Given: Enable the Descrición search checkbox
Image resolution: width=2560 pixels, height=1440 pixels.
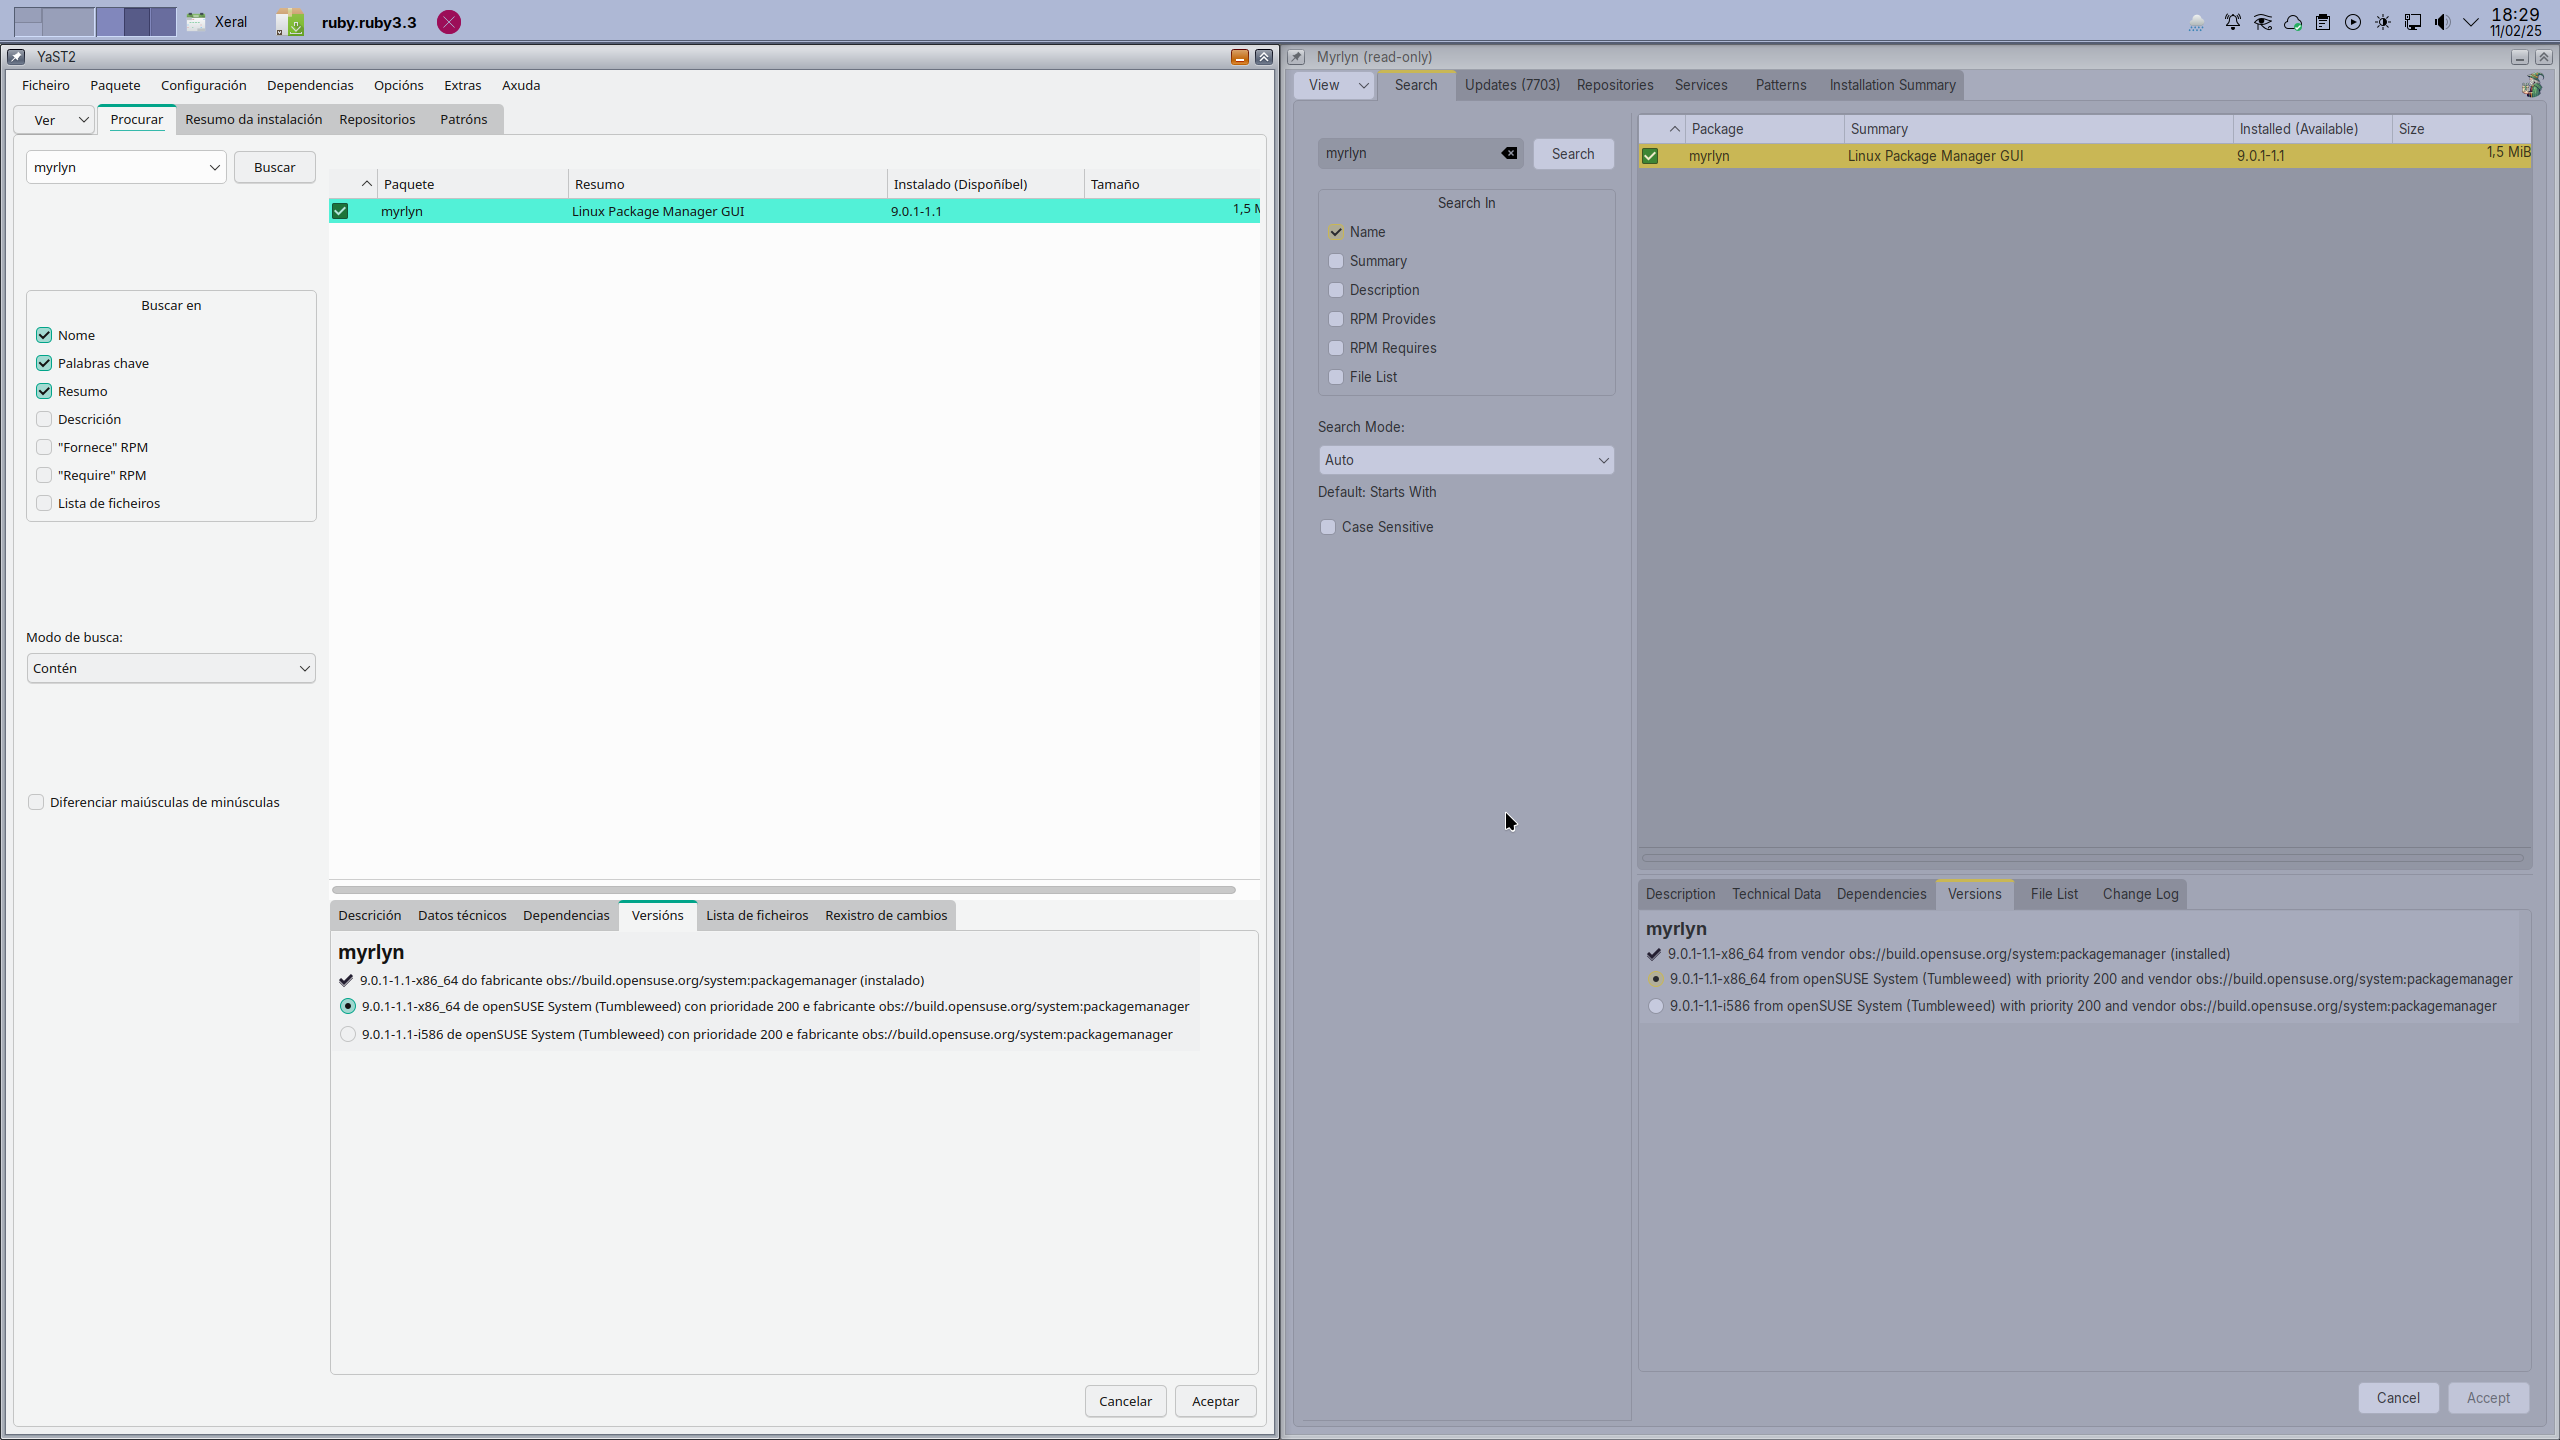Looking at the screenshot, I should pos(44,419).
